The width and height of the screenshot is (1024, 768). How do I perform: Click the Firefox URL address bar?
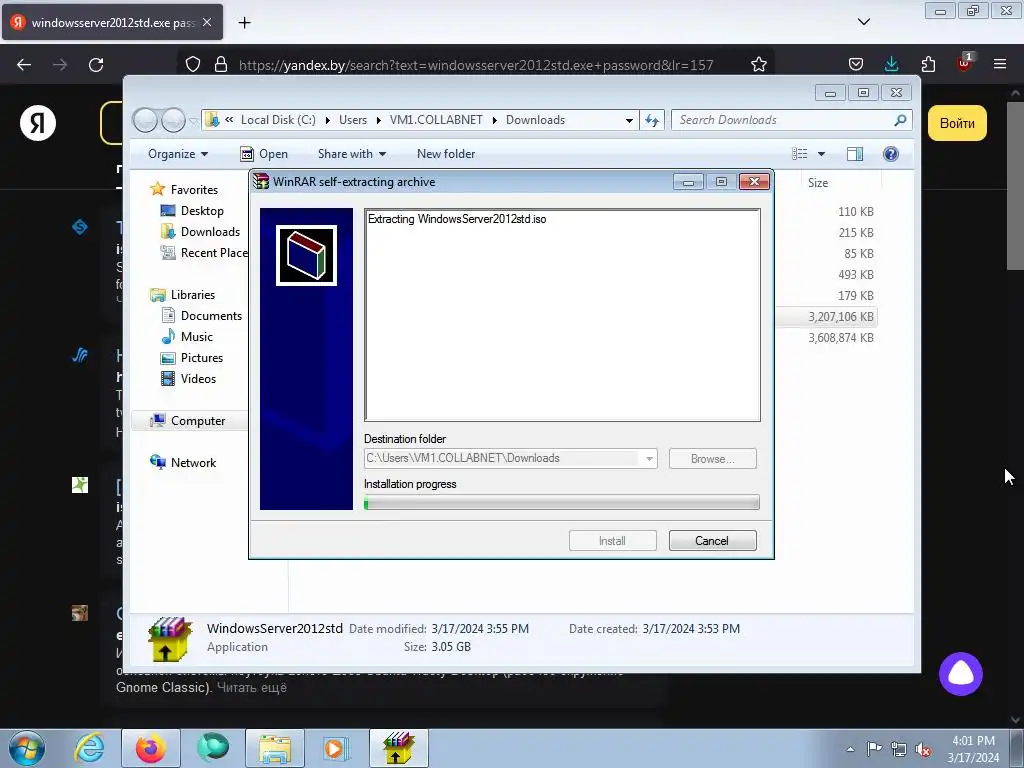click(475, 65)
